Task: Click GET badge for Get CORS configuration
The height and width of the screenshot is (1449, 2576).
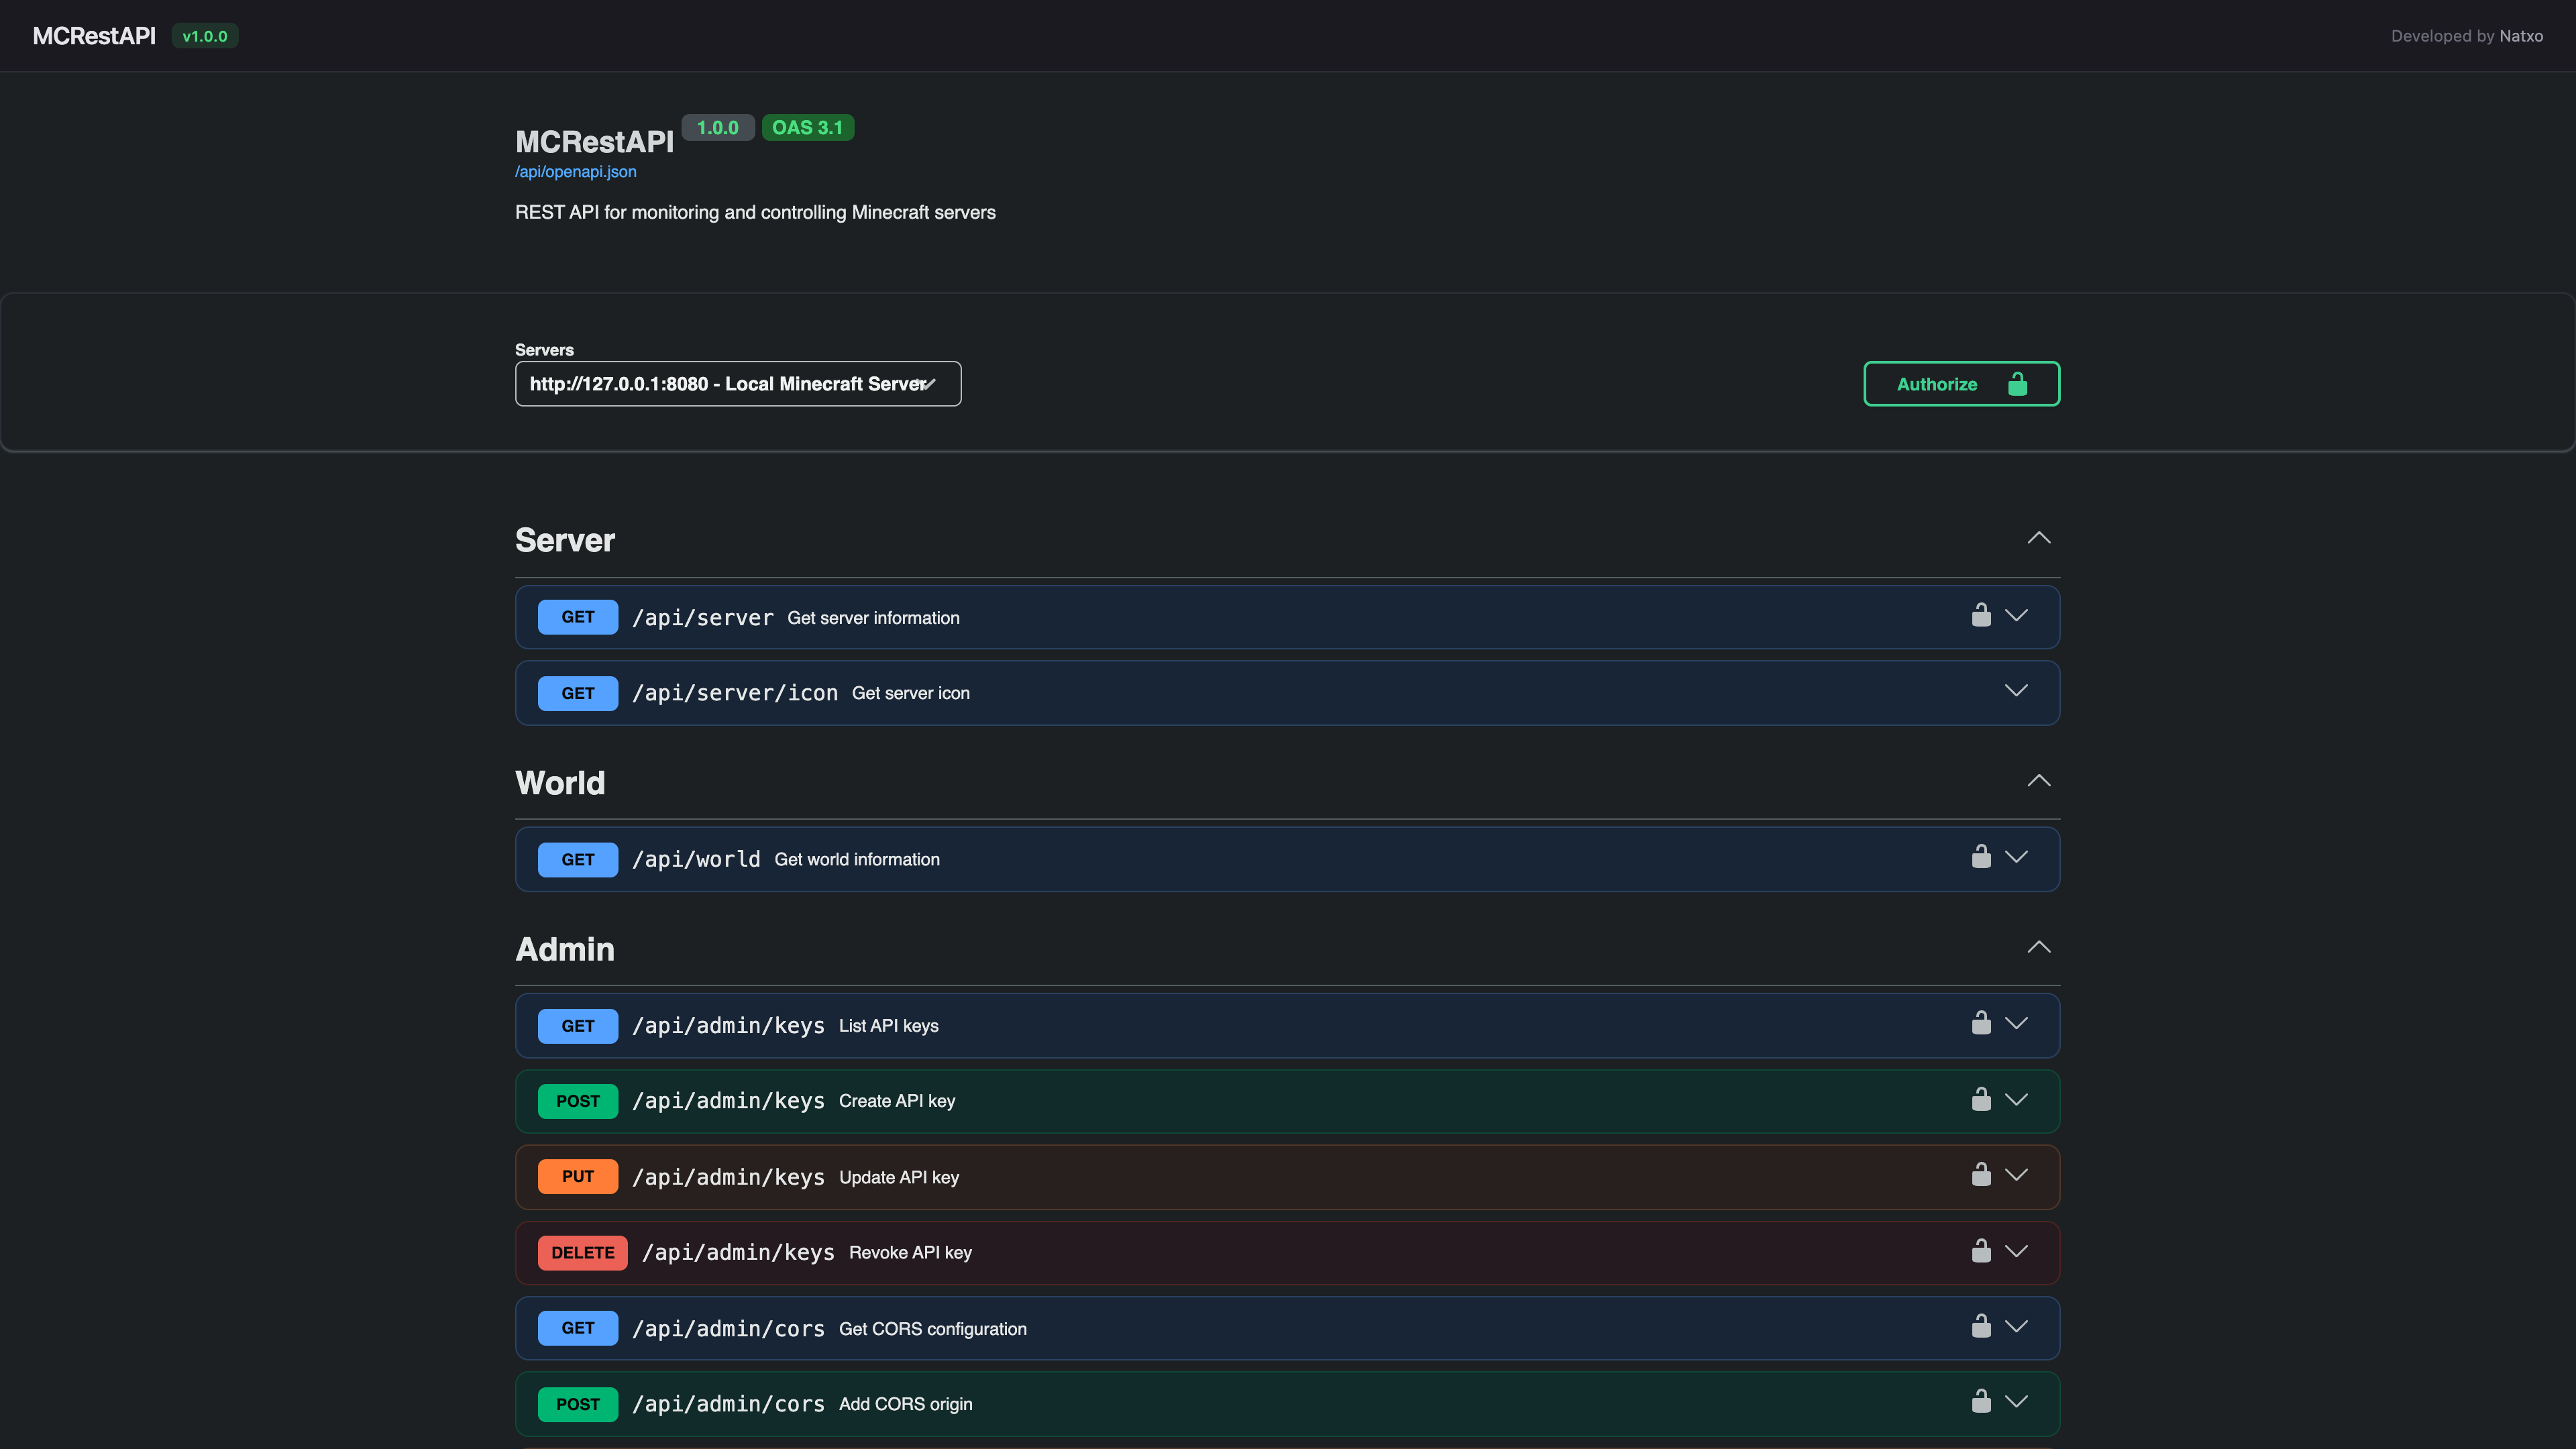Action: (x=578, y=1328)
